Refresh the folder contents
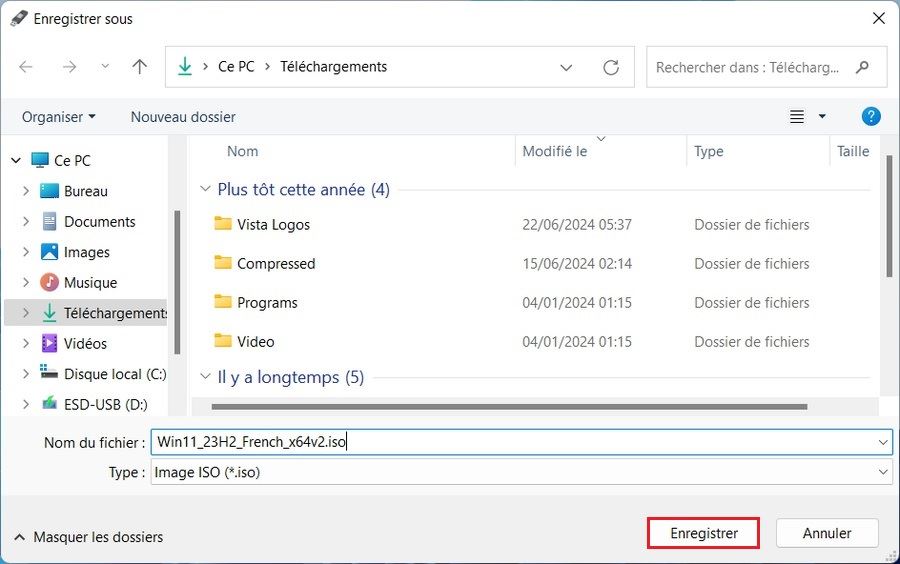 click(611, 68)
